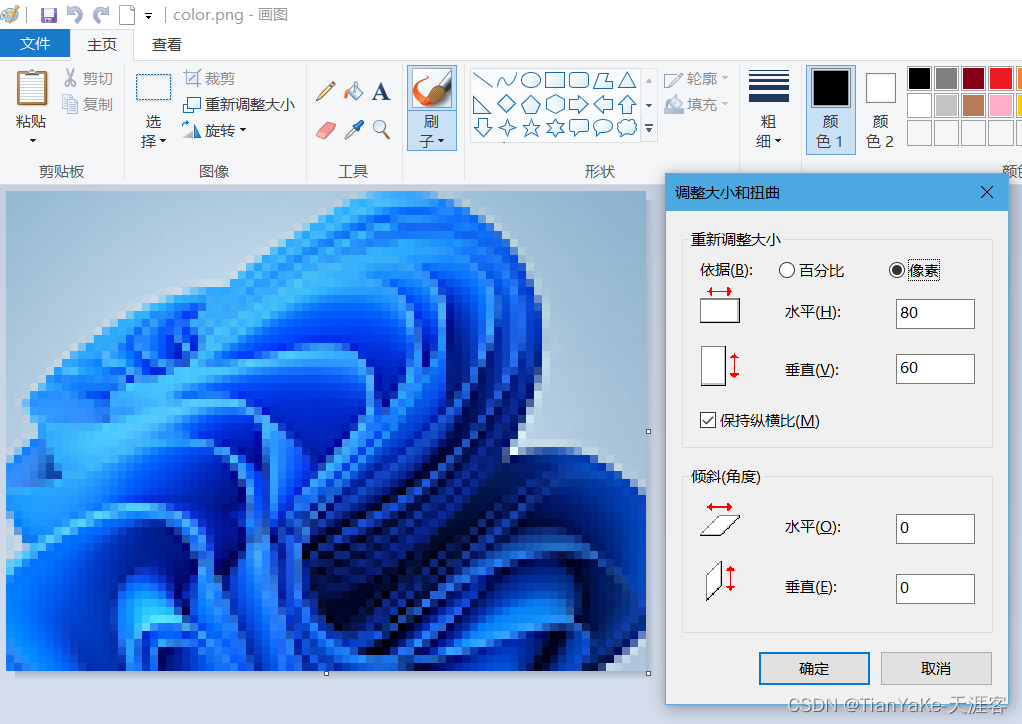Switch to the View (查看) tab
The width and height of the screenshot is (1022, 724).
point(167,44)
